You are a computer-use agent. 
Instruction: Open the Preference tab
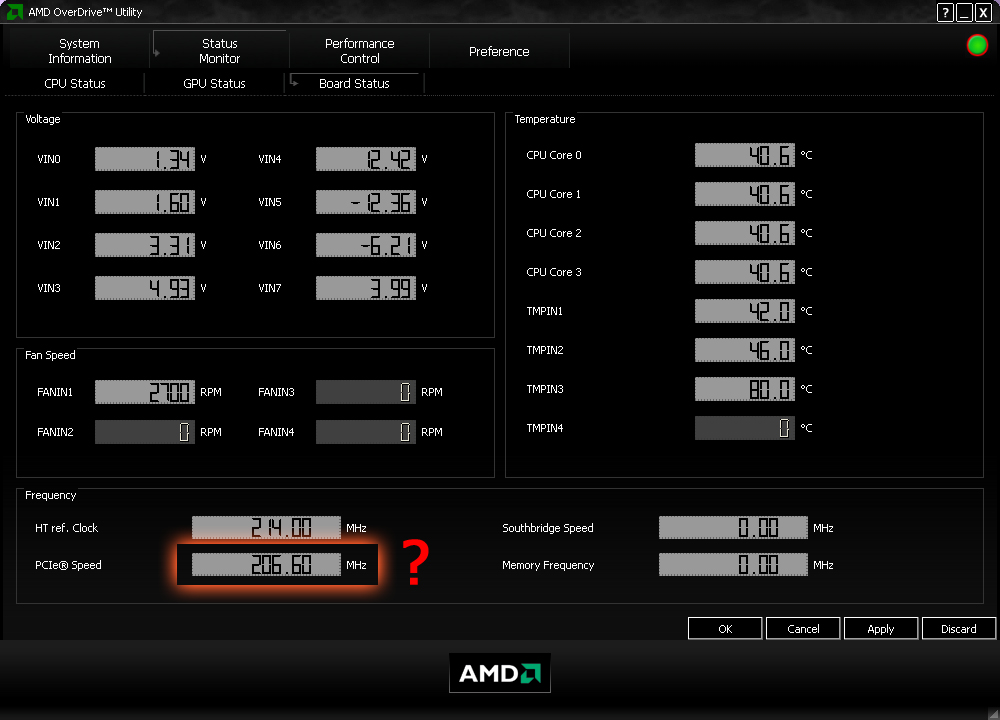(499, 51)
